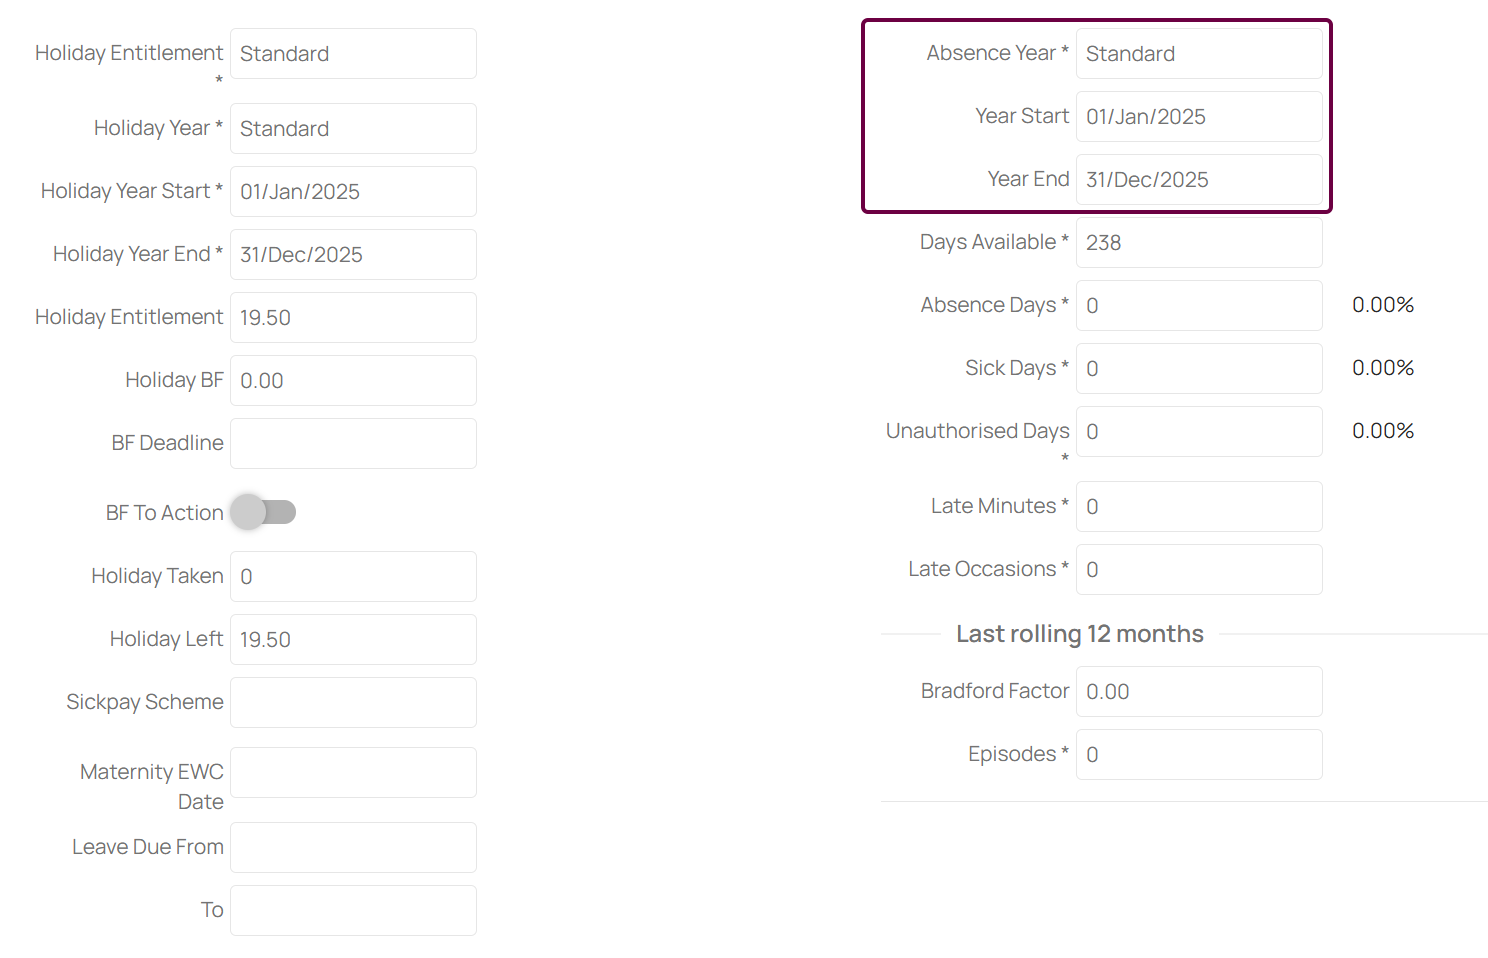Click the Holiday BF amount field
1488x958 pixels.
pos(353,381)
